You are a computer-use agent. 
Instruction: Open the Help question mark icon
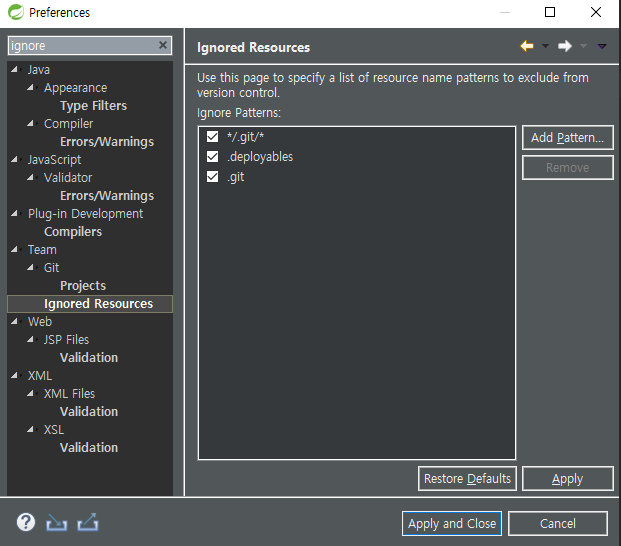click(x=26, y=522)
